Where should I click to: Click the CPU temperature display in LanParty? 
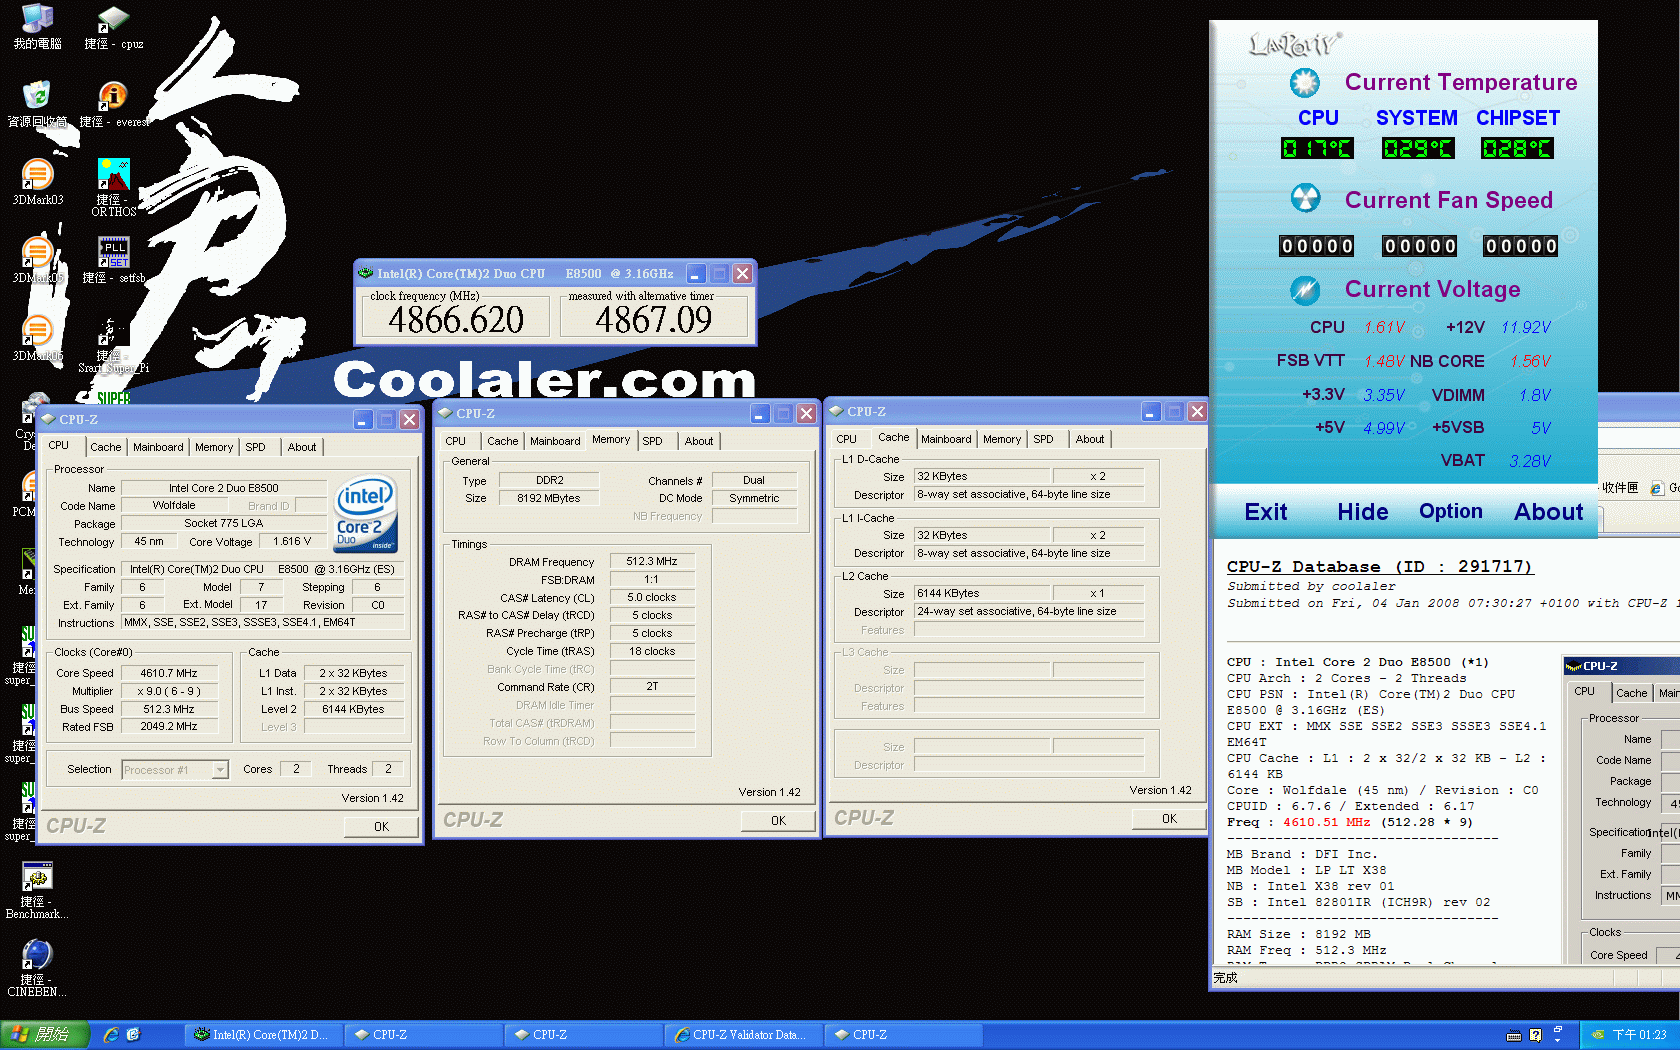pyautogui.click(x=1317, y=149)
